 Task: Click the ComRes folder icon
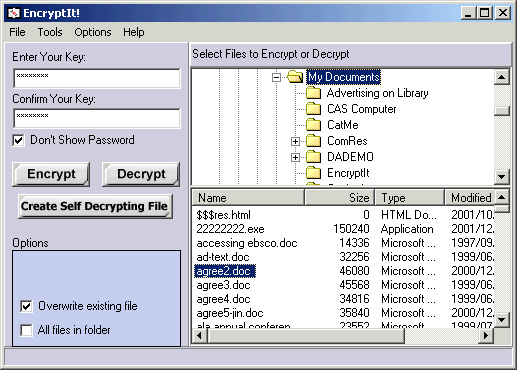[313, 141]
